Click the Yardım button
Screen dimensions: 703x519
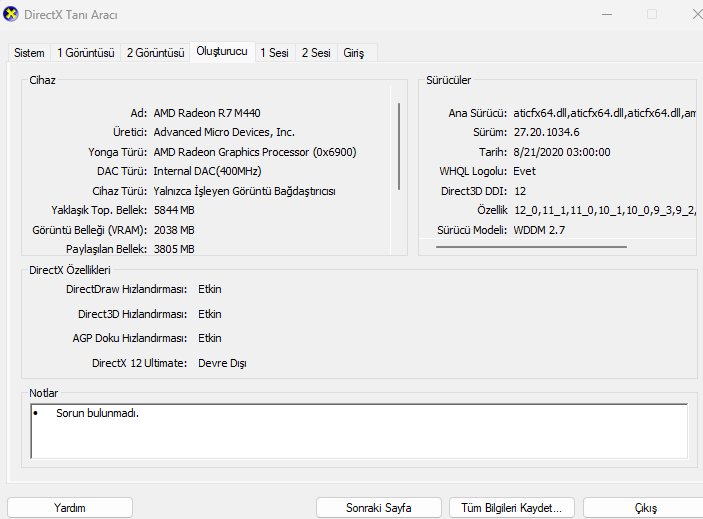[x=70, y=508]
